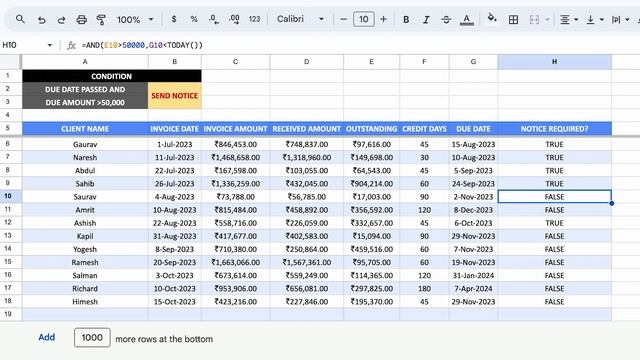Select Sahib's outstanding ₹904,214.00
The image size is (640, 360).
(x=371, y=184)
